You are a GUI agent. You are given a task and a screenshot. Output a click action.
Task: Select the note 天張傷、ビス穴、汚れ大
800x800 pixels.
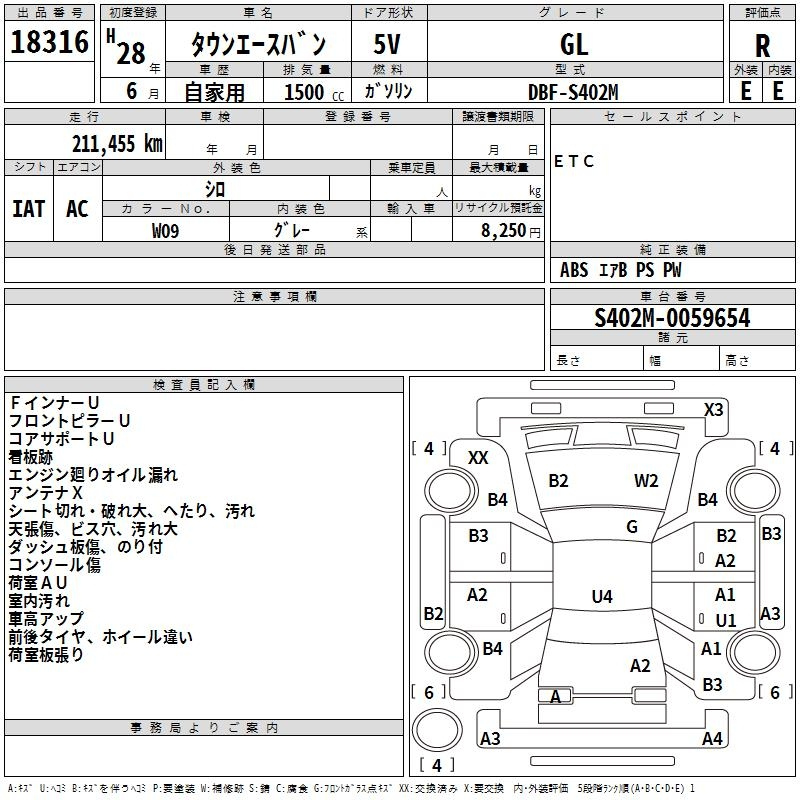pos(93,529)
